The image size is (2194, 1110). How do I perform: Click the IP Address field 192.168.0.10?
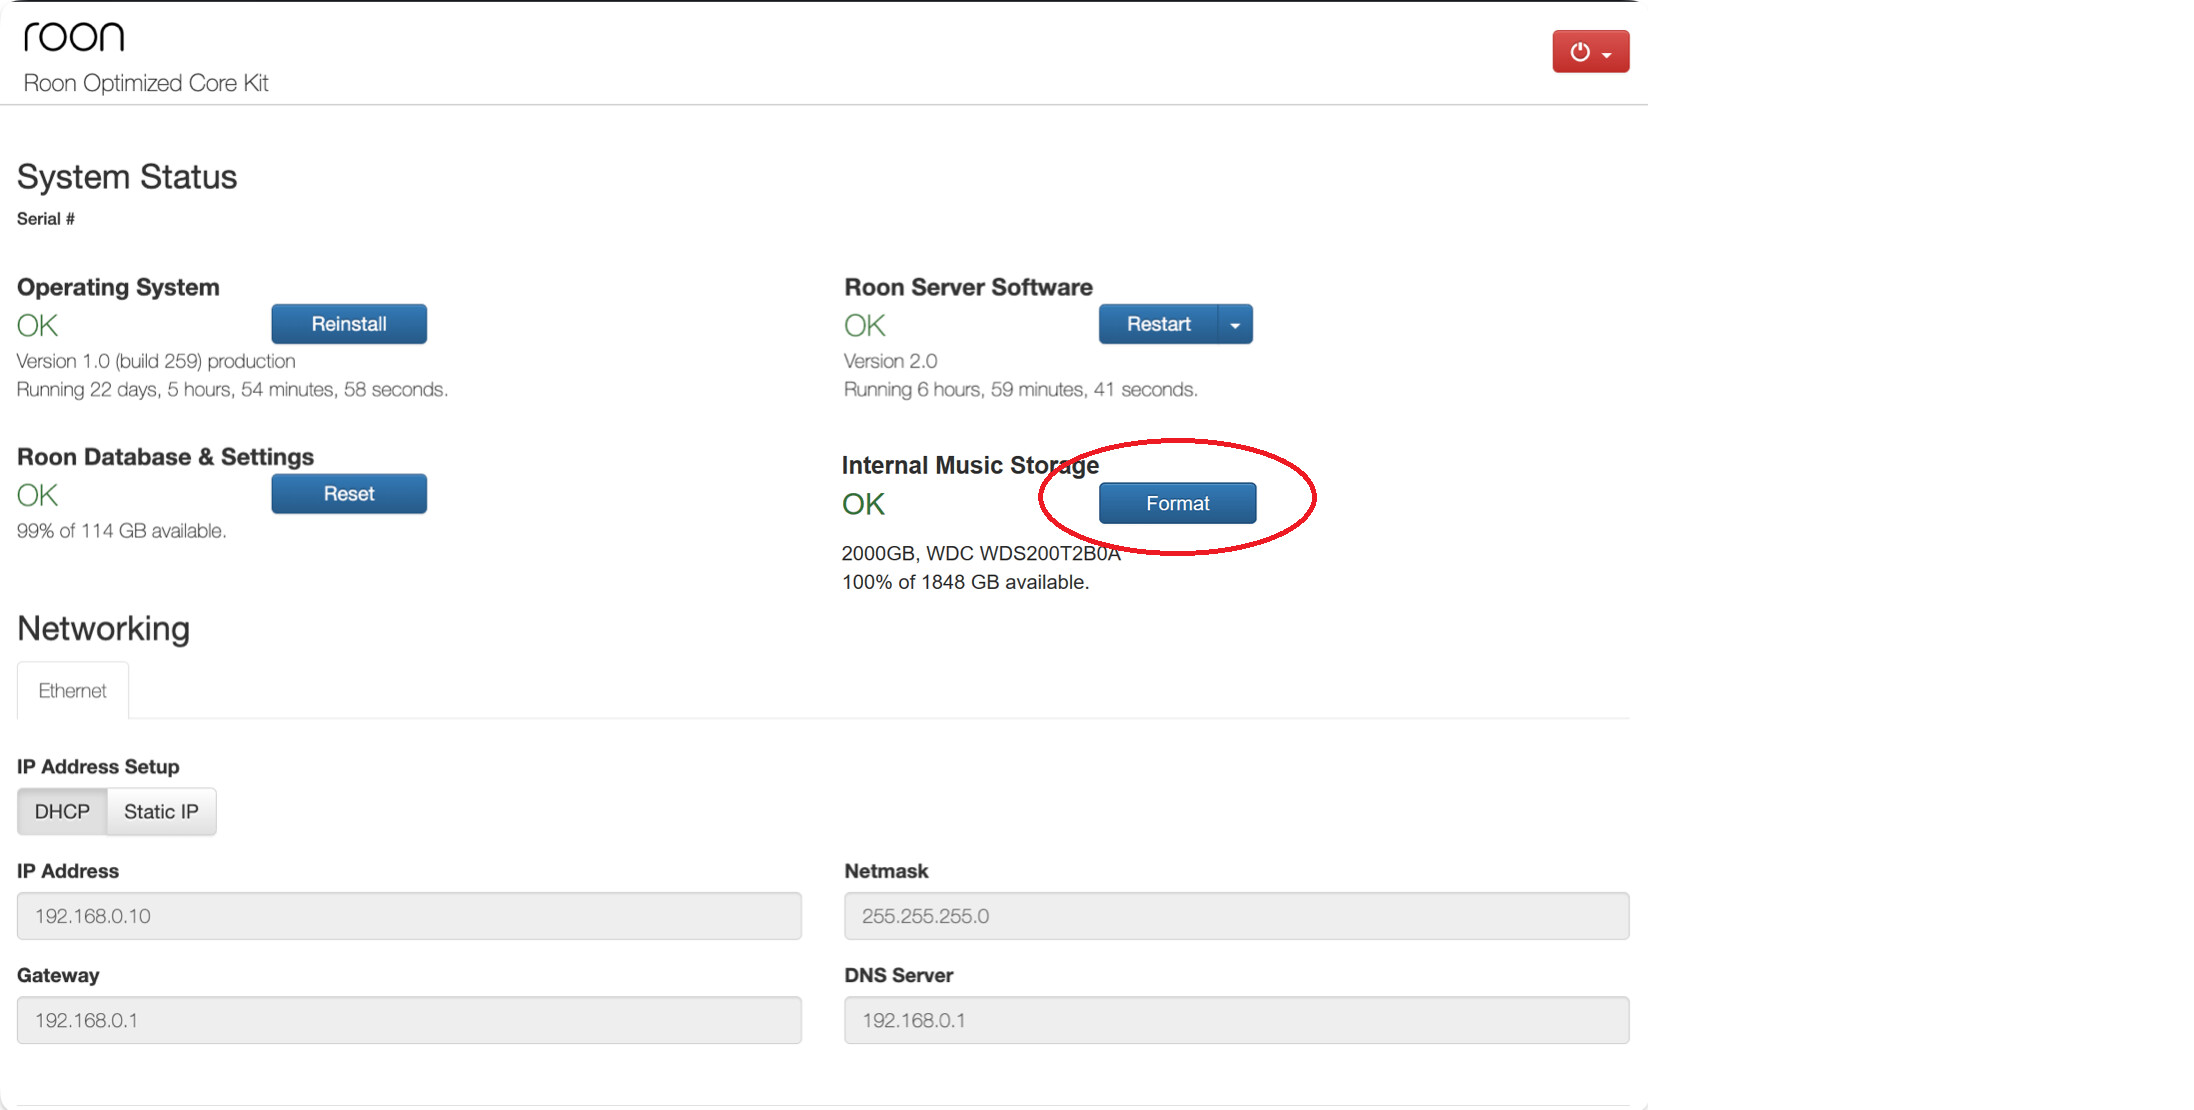pyautogui.click(x=409, y=916)
